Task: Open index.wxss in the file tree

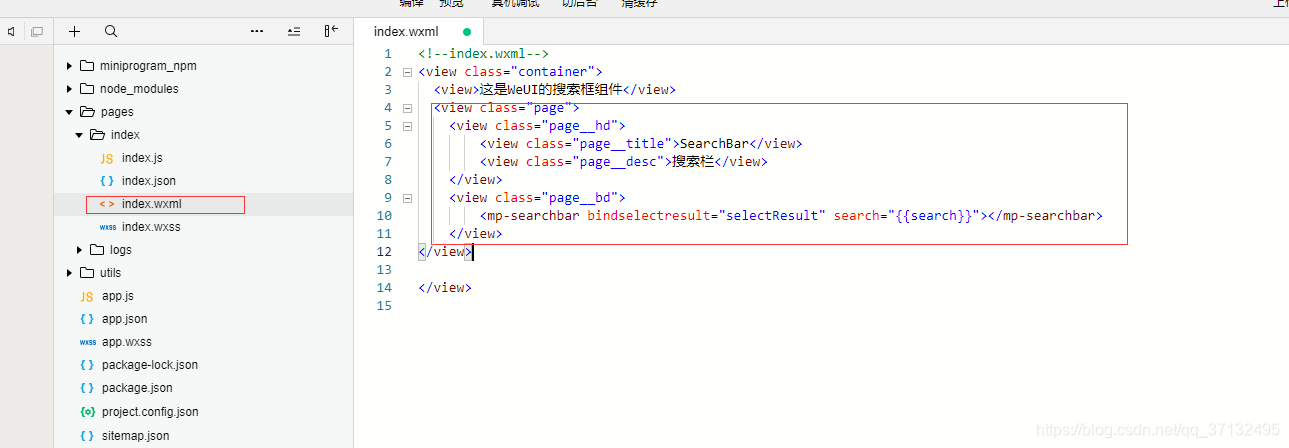Action: pos(151,227)
